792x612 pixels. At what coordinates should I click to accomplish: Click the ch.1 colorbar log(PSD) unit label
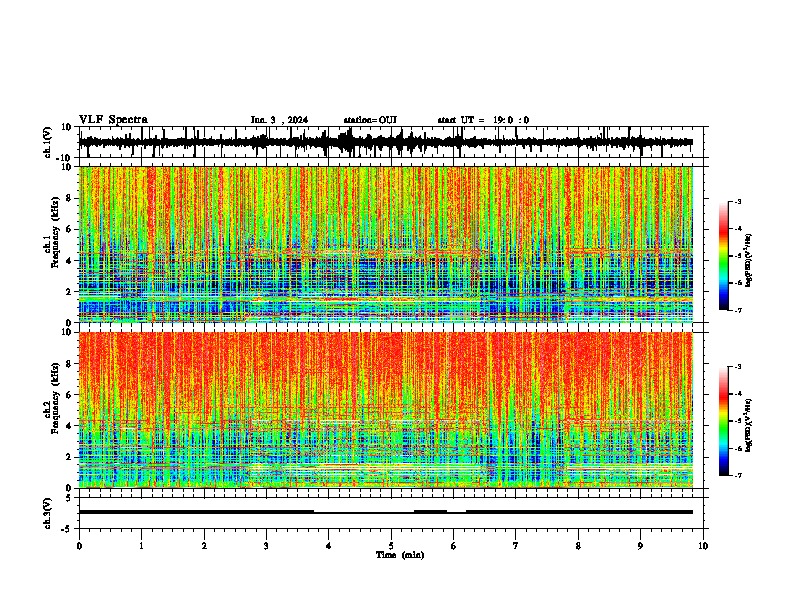[x=749, y=261]
